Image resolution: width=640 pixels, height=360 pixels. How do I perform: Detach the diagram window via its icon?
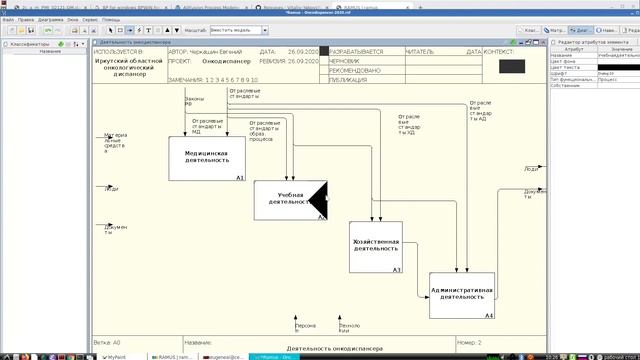[528, 42]
